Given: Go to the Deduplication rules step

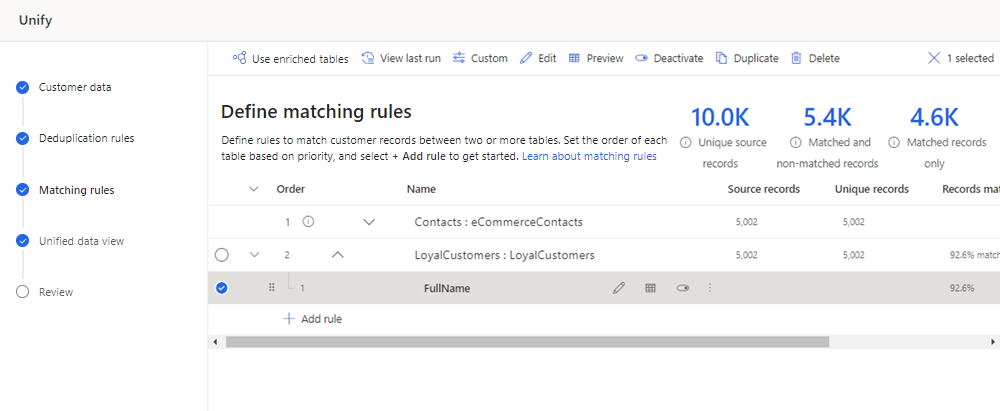Looking at the screenshot, I should (87, 138).
